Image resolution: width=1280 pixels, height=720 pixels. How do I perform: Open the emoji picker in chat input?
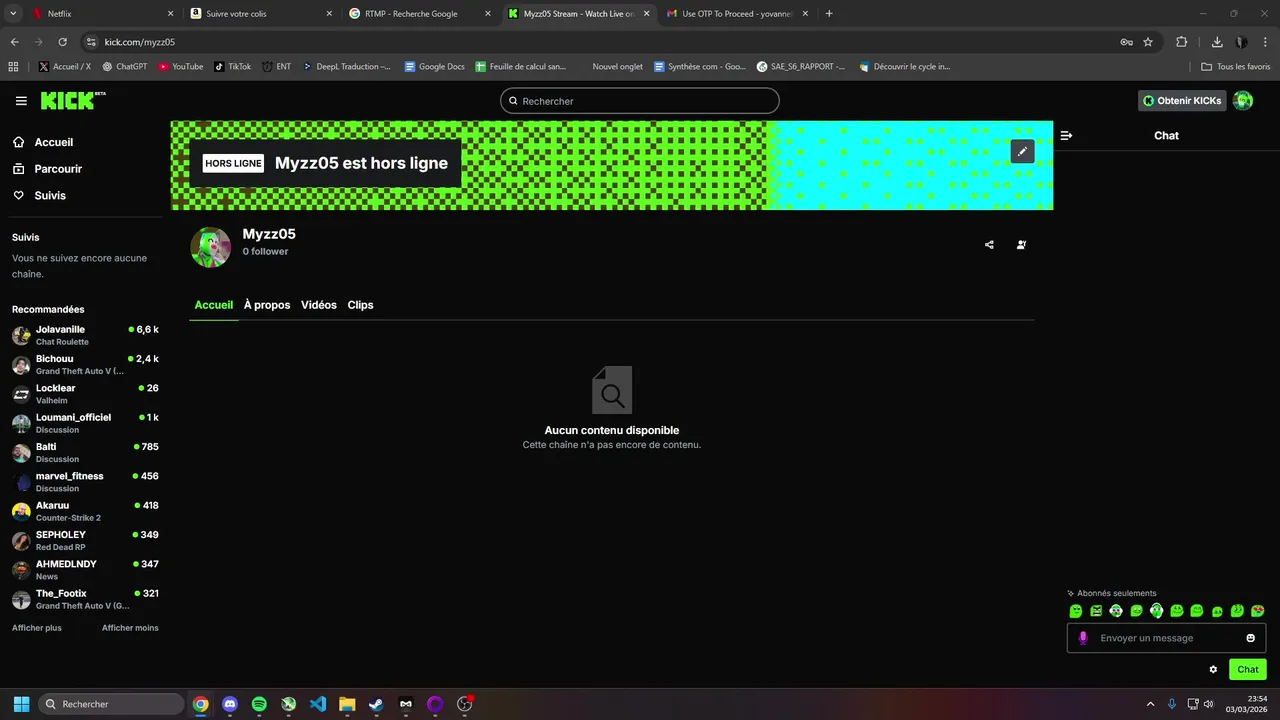[1251, 638]
